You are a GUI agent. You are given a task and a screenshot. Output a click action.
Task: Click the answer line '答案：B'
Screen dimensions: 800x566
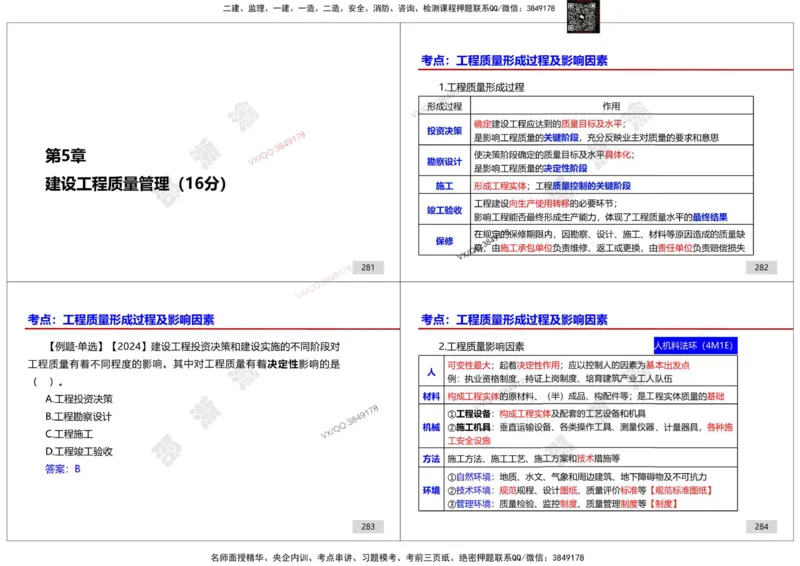[x=63, y=469]
